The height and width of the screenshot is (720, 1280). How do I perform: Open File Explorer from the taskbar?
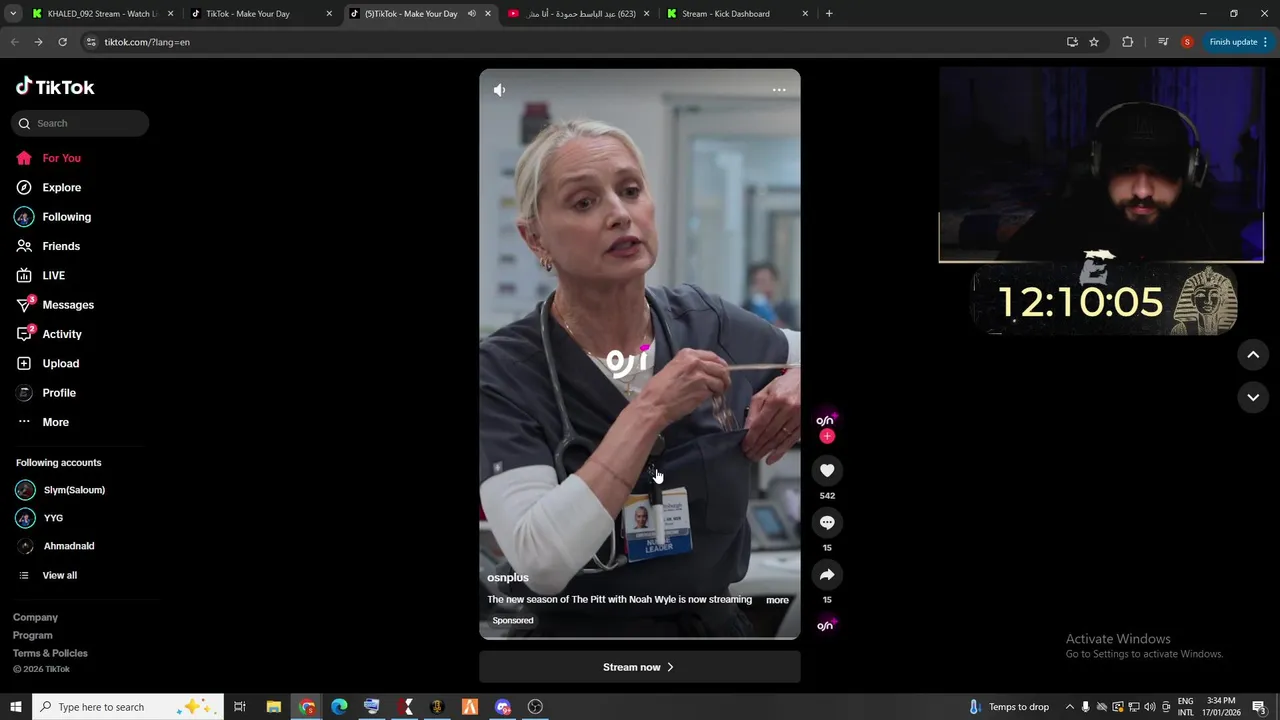pyautogui.click(x=274, y=707)
